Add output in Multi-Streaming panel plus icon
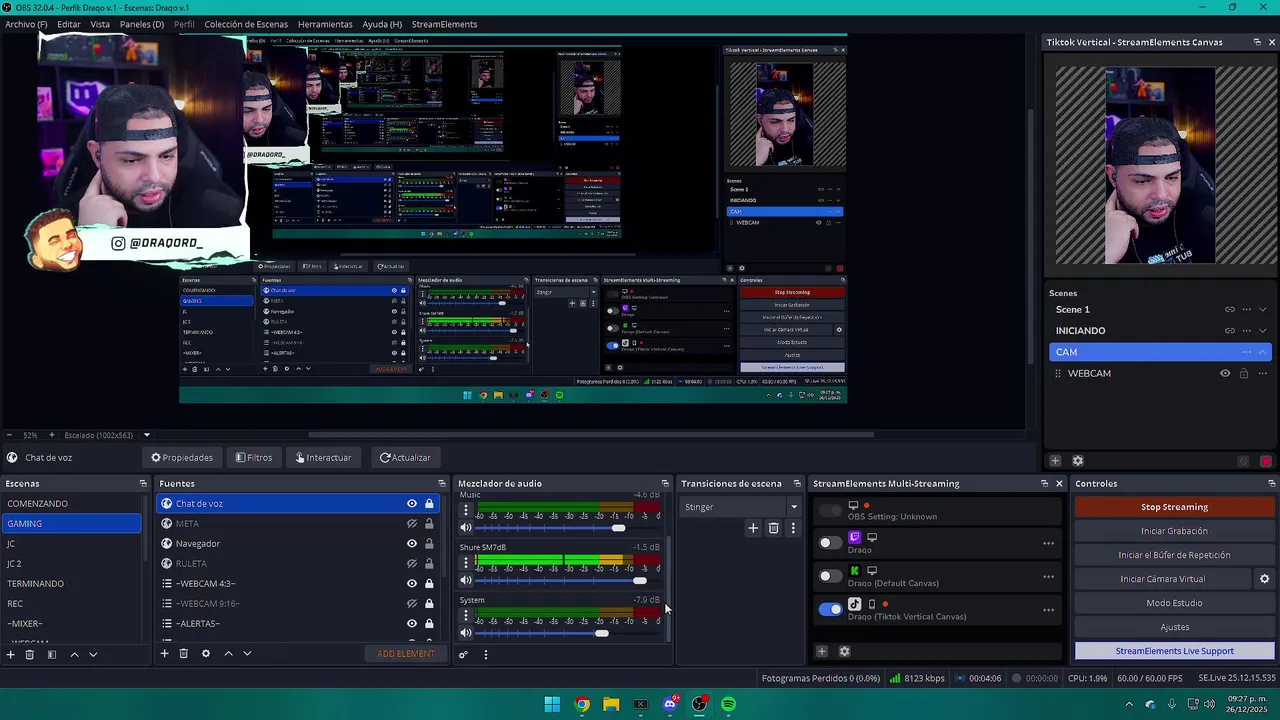Viewport: 1280px width, 720px height. (822, 651)
